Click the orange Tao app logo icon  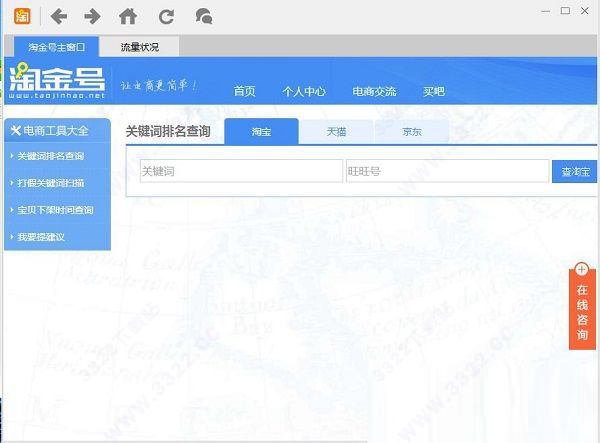(22, 16)
